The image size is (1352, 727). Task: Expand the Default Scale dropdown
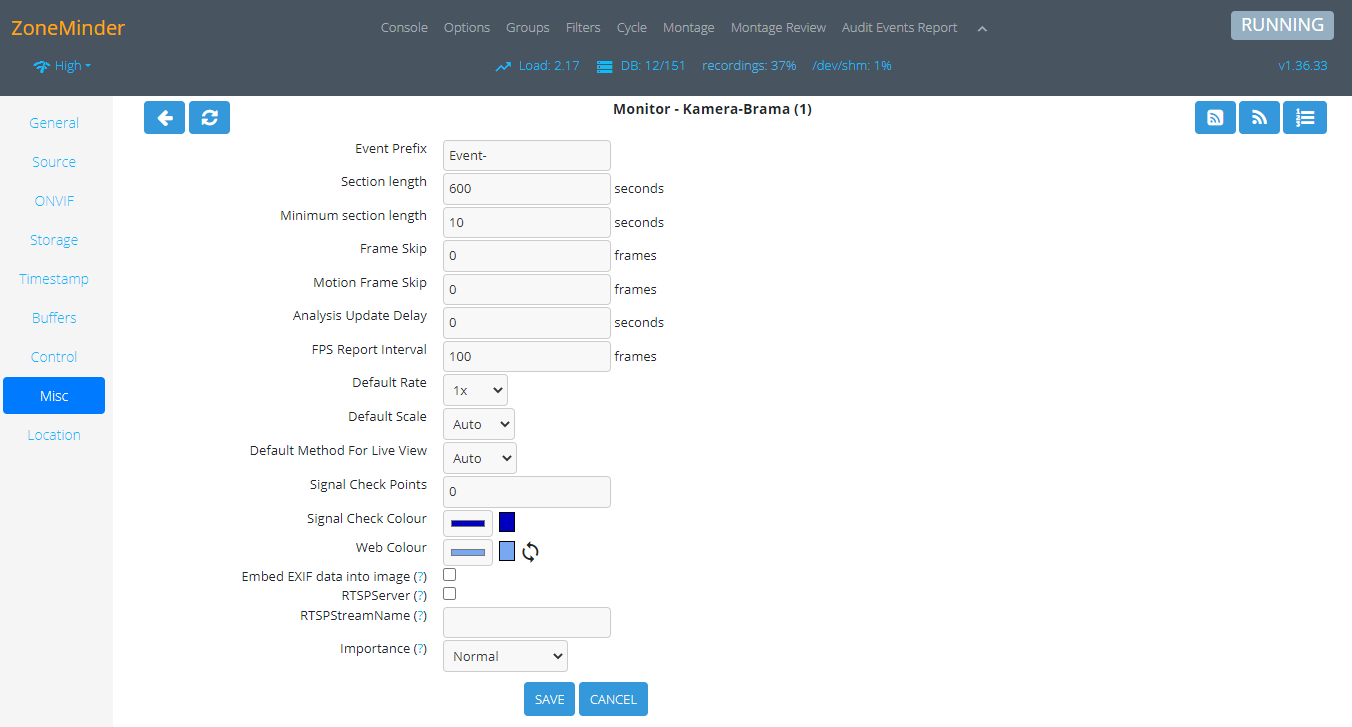coord(478,424)
